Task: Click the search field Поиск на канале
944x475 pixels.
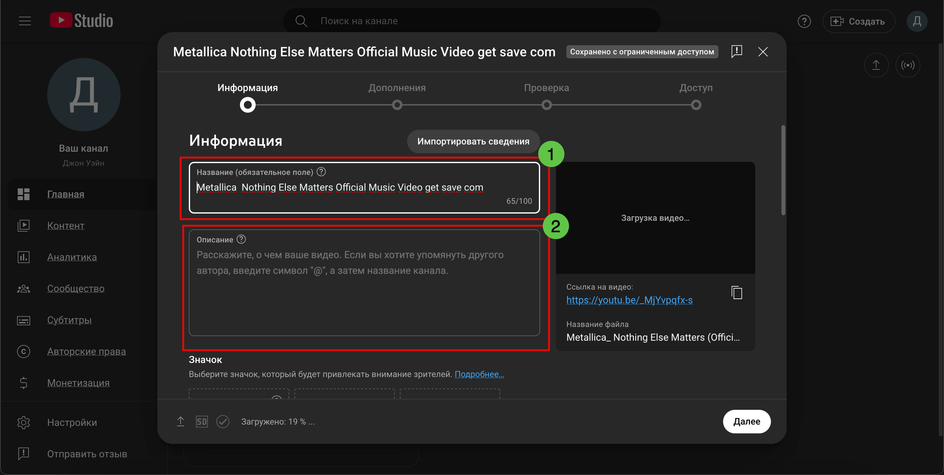Action: pos(472,21)
